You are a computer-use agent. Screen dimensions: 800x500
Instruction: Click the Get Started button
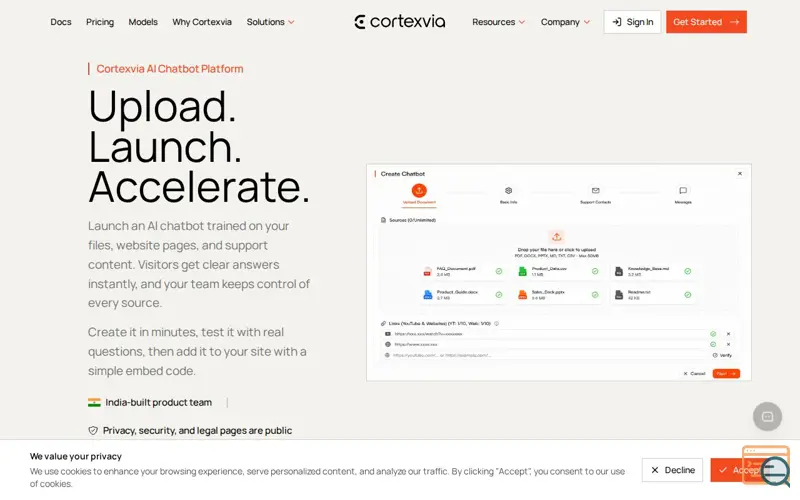(x=706, y=22)
